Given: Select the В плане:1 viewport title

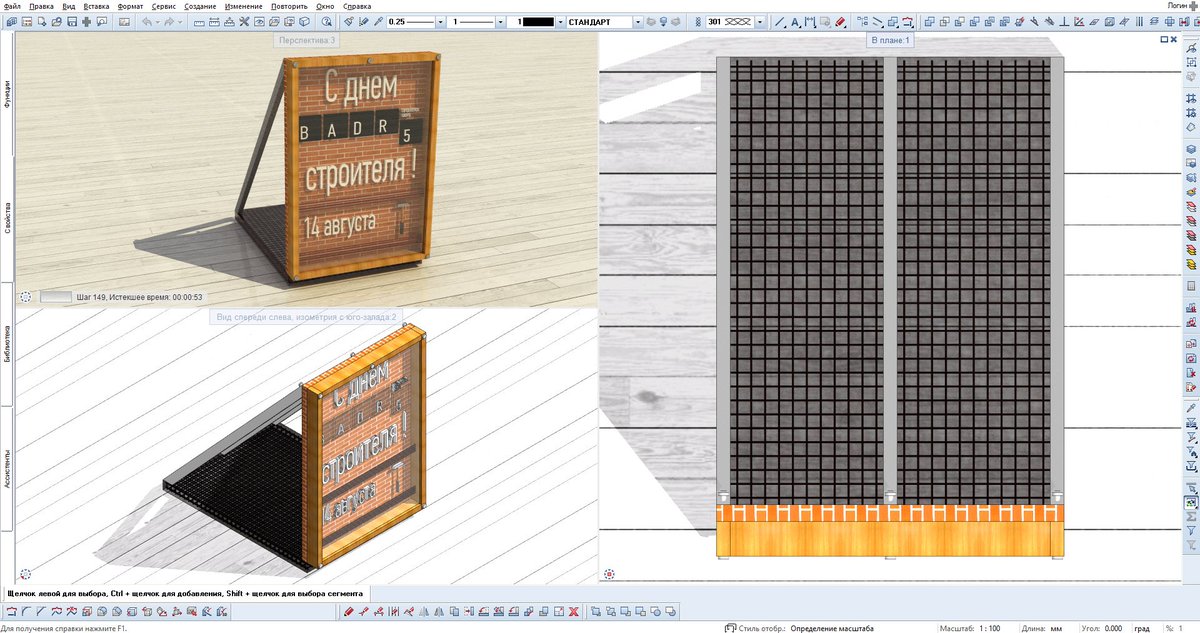Looking at the screenshot, I should click(890, 40).
